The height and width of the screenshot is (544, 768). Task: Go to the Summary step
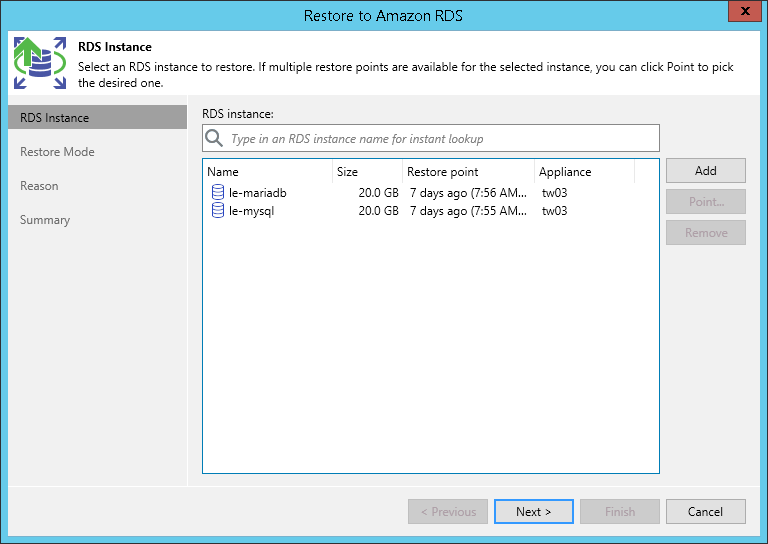tap(45, 220)
